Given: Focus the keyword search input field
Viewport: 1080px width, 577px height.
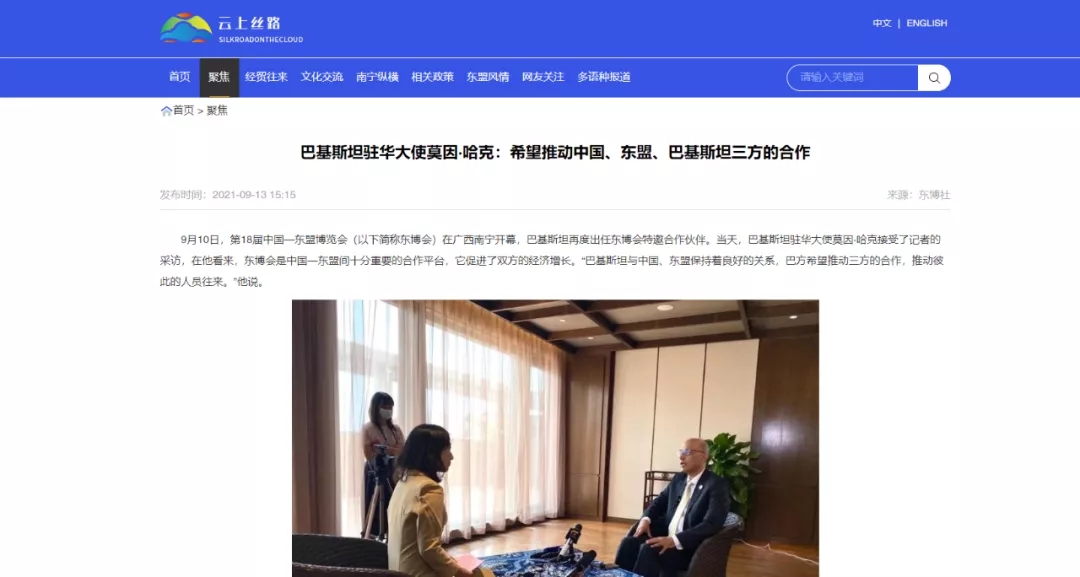Looking at the screenshot, I should (x=853, y=78).
